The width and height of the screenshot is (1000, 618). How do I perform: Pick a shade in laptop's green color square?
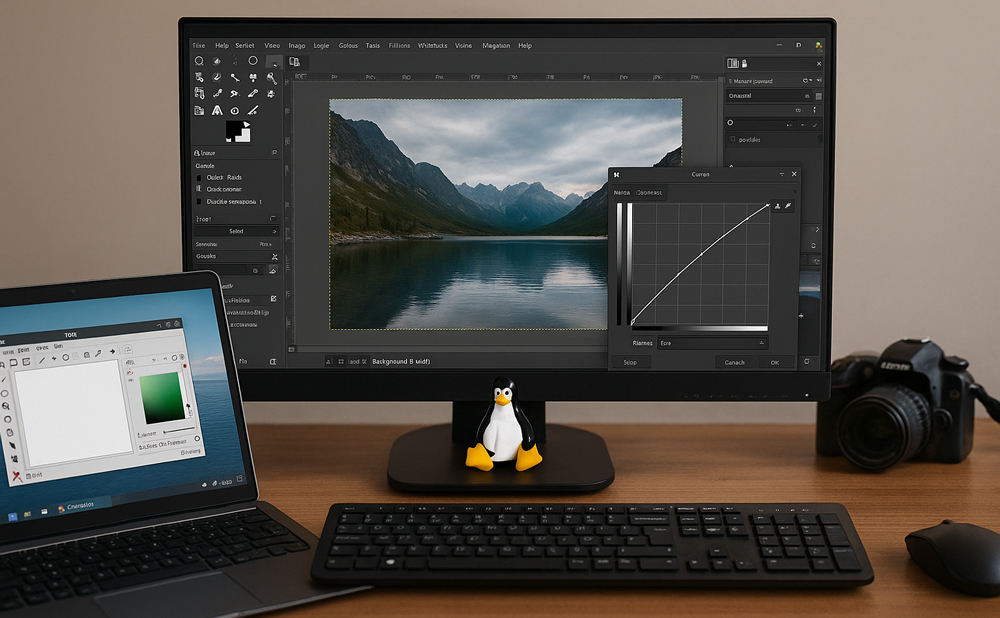click(x=163, y=397)
